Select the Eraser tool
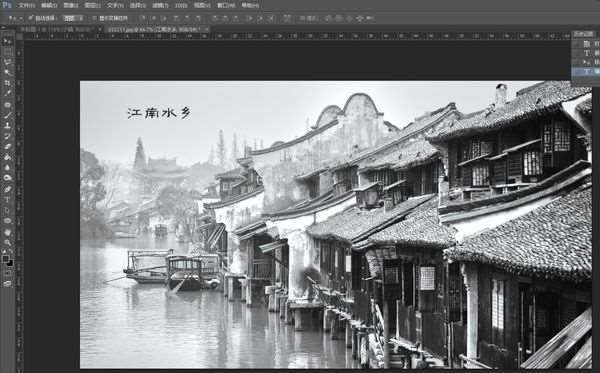The width and height of the screenshot is (600, 373). [7, 146]
